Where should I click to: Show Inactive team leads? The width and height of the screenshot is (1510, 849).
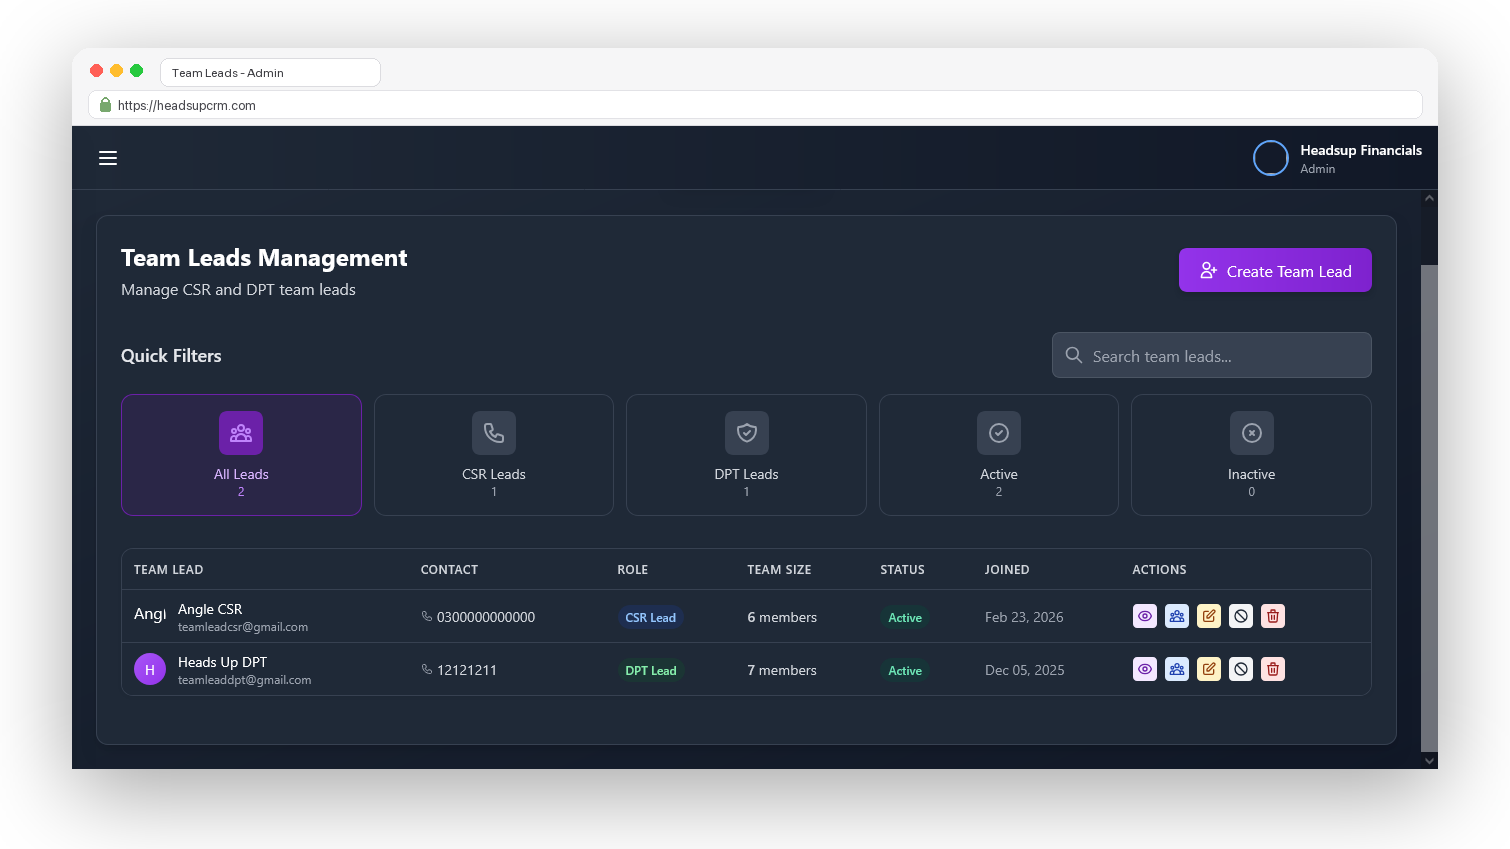click(1251, 455)
